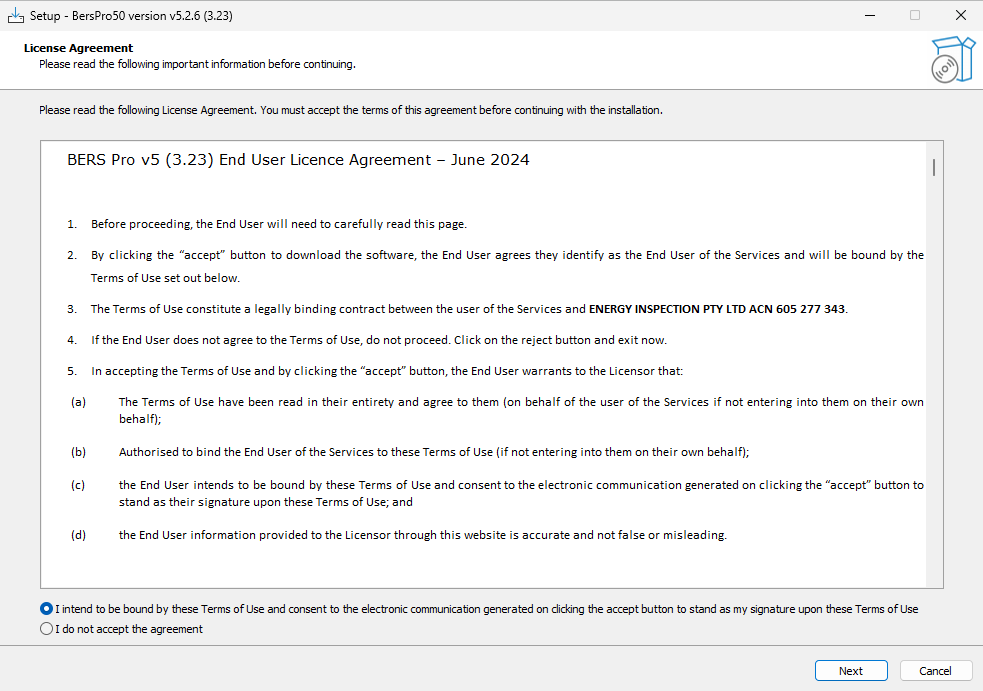983x691 pixels.
Task: Click the license text scrollbar thumb
Action: tap(933, 167)
